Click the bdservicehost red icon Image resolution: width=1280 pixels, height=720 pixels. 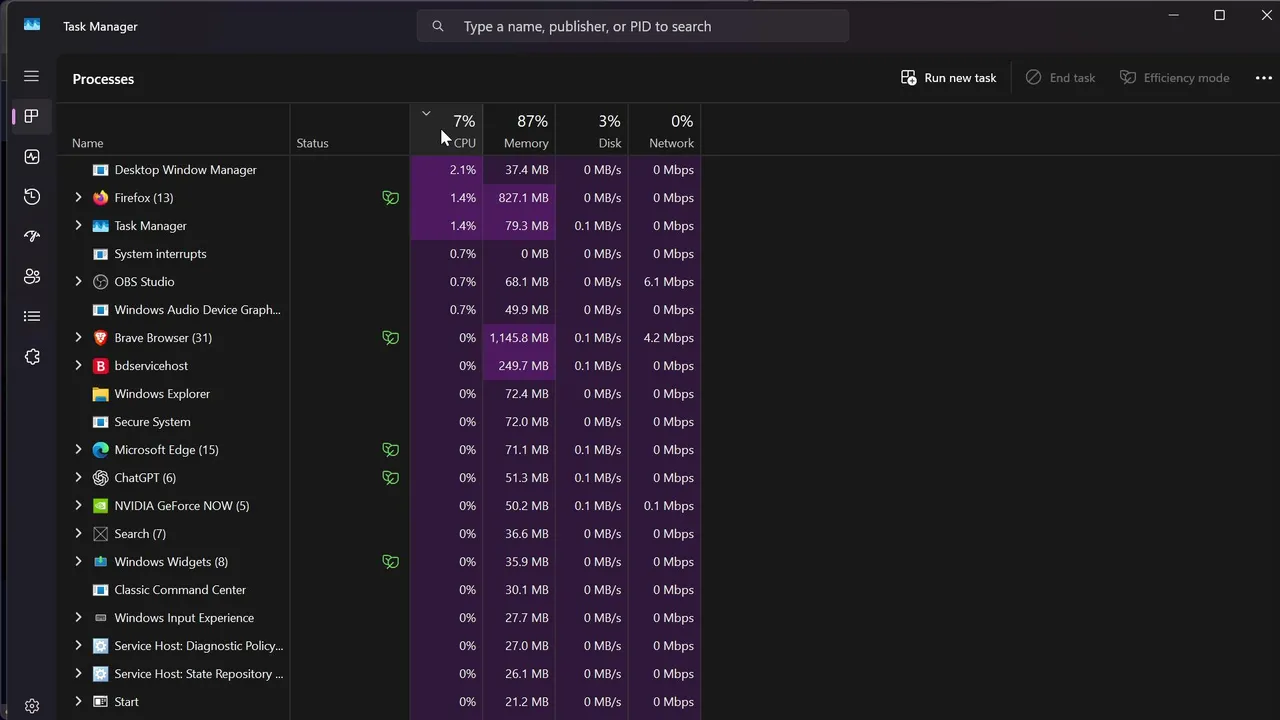(x=100, y=366)
